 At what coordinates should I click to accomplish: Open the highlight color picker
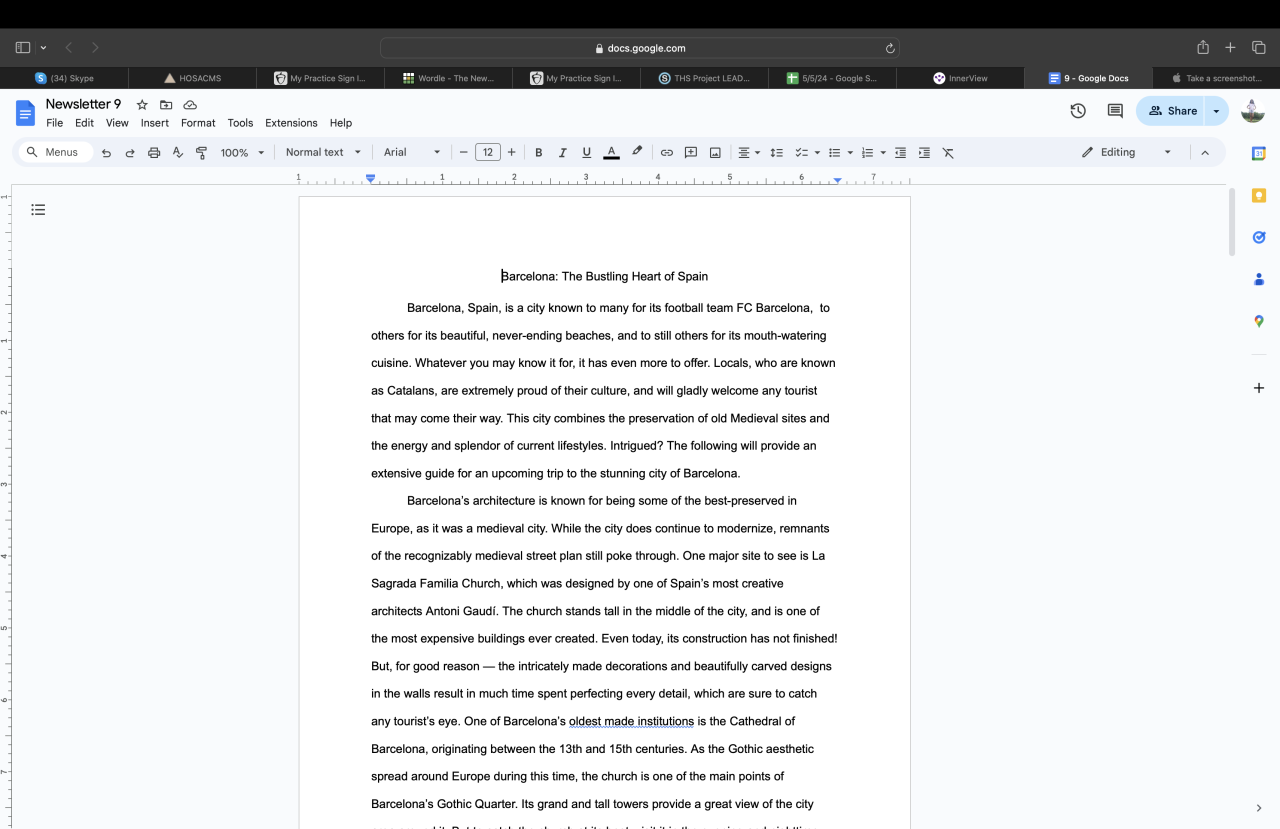[637, 153]
